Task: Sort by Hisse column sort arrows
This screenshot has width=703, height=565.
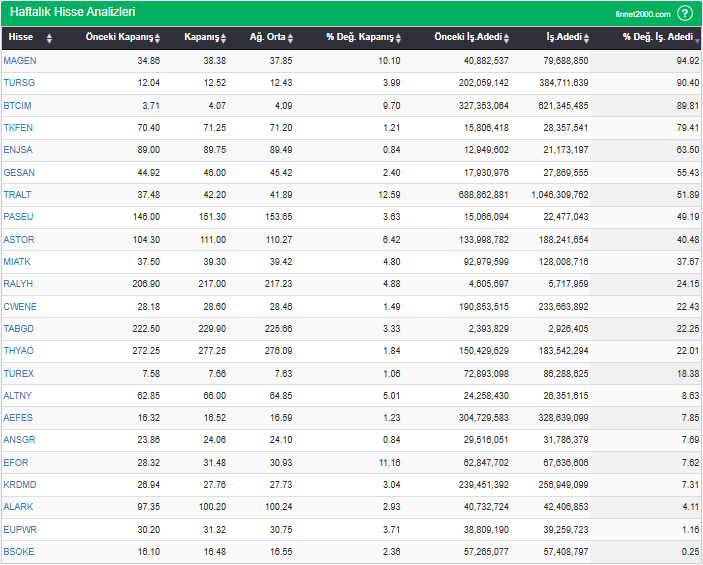Action: point(50,38)
